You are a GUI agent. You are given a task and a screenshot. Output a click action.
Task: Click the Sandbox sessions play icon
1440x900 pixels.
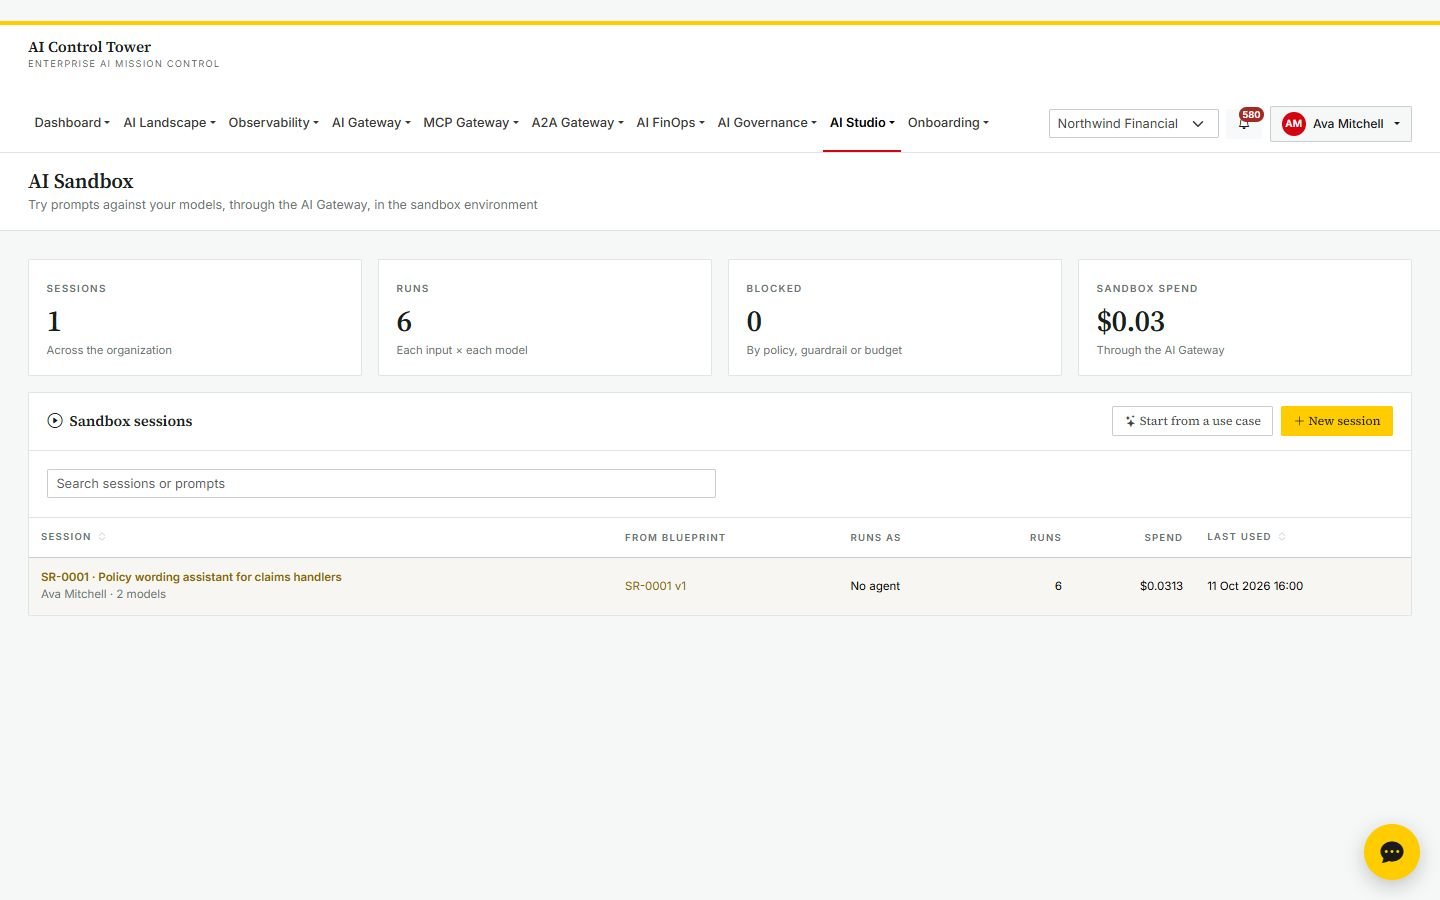(x=55, y=421)
